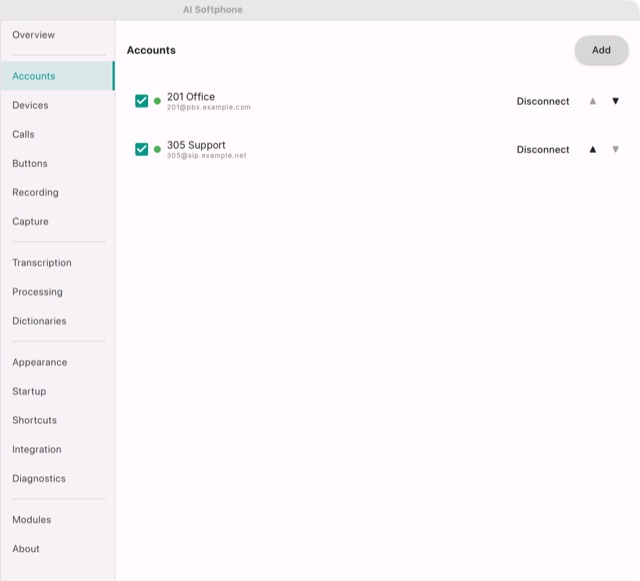Select the 201 Office account name
The height and width of the screenshot is (581, 640).
191,97
